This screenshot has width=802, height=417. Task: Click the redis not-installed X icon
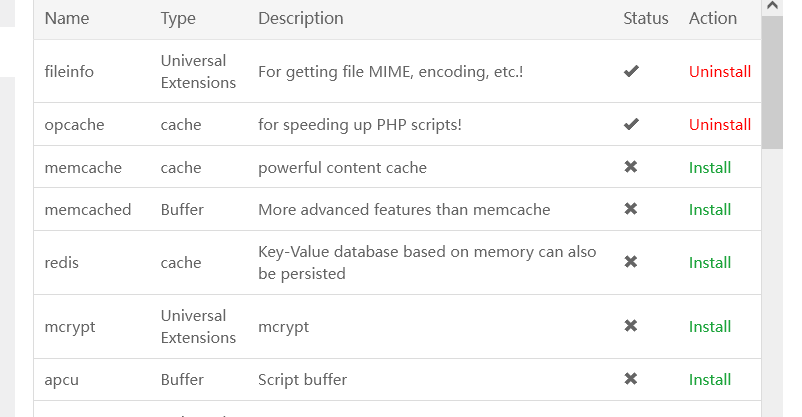point(630,262)
